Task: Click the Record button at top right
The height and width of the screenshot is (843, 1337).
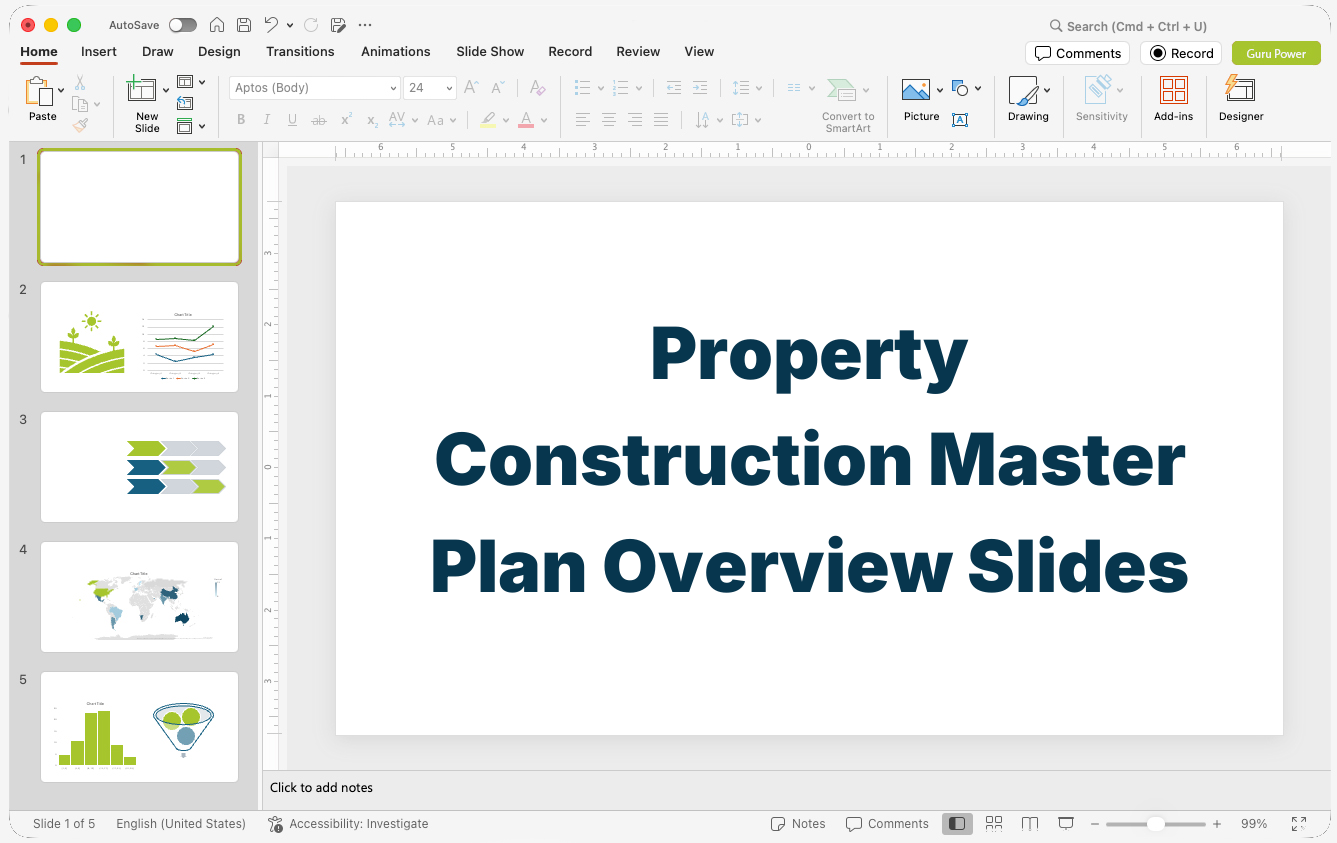Action: point(1181,53)
